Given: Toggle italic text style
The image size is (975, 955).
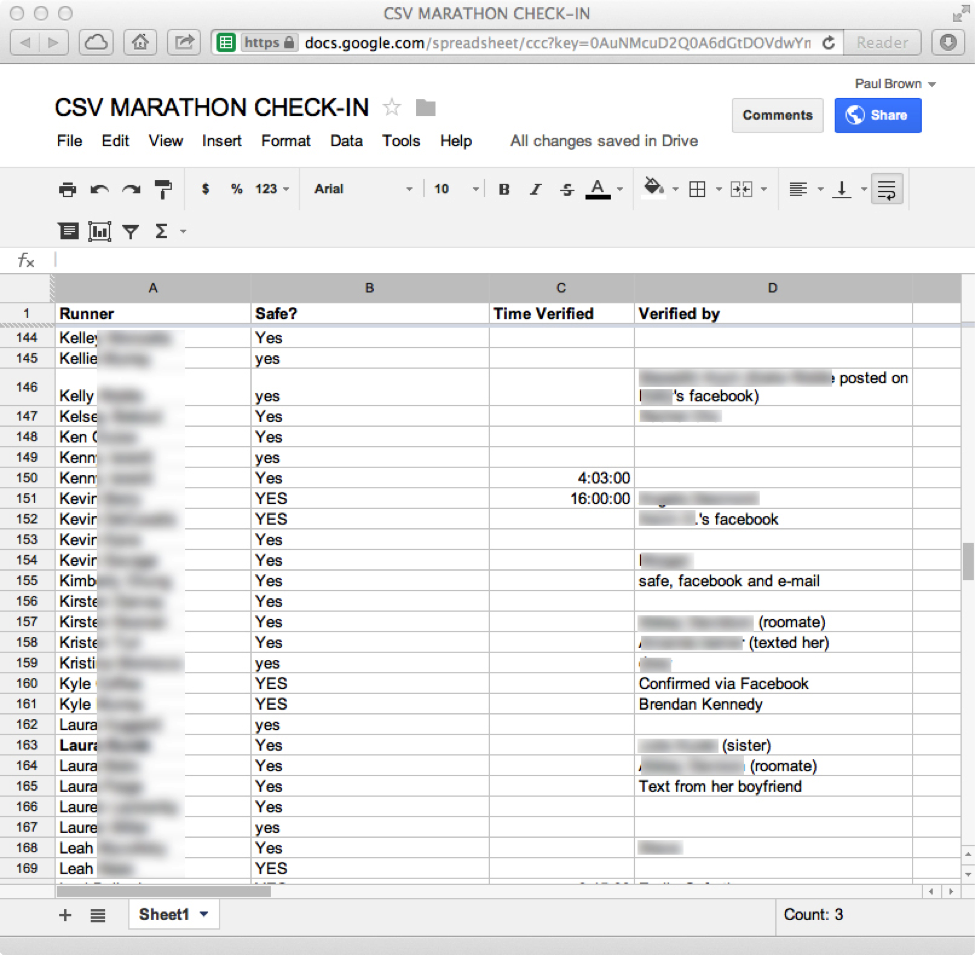Looking at the screenshot, I should pyautogui.click(x=535, y=189).
